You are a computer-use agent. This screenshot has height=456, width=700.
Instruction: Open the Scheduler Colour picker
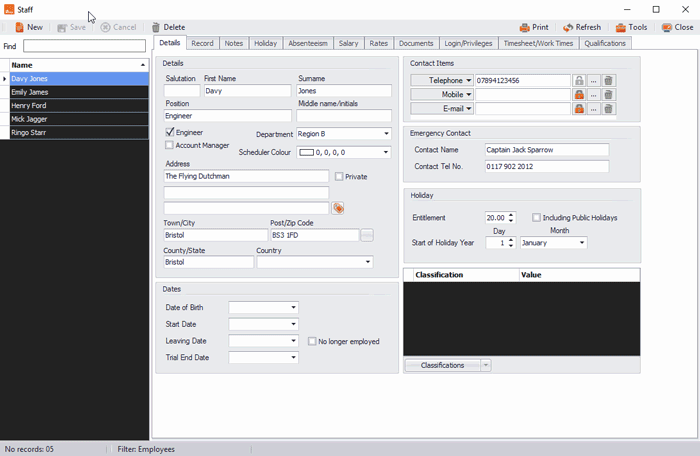(x=386, y=153)
